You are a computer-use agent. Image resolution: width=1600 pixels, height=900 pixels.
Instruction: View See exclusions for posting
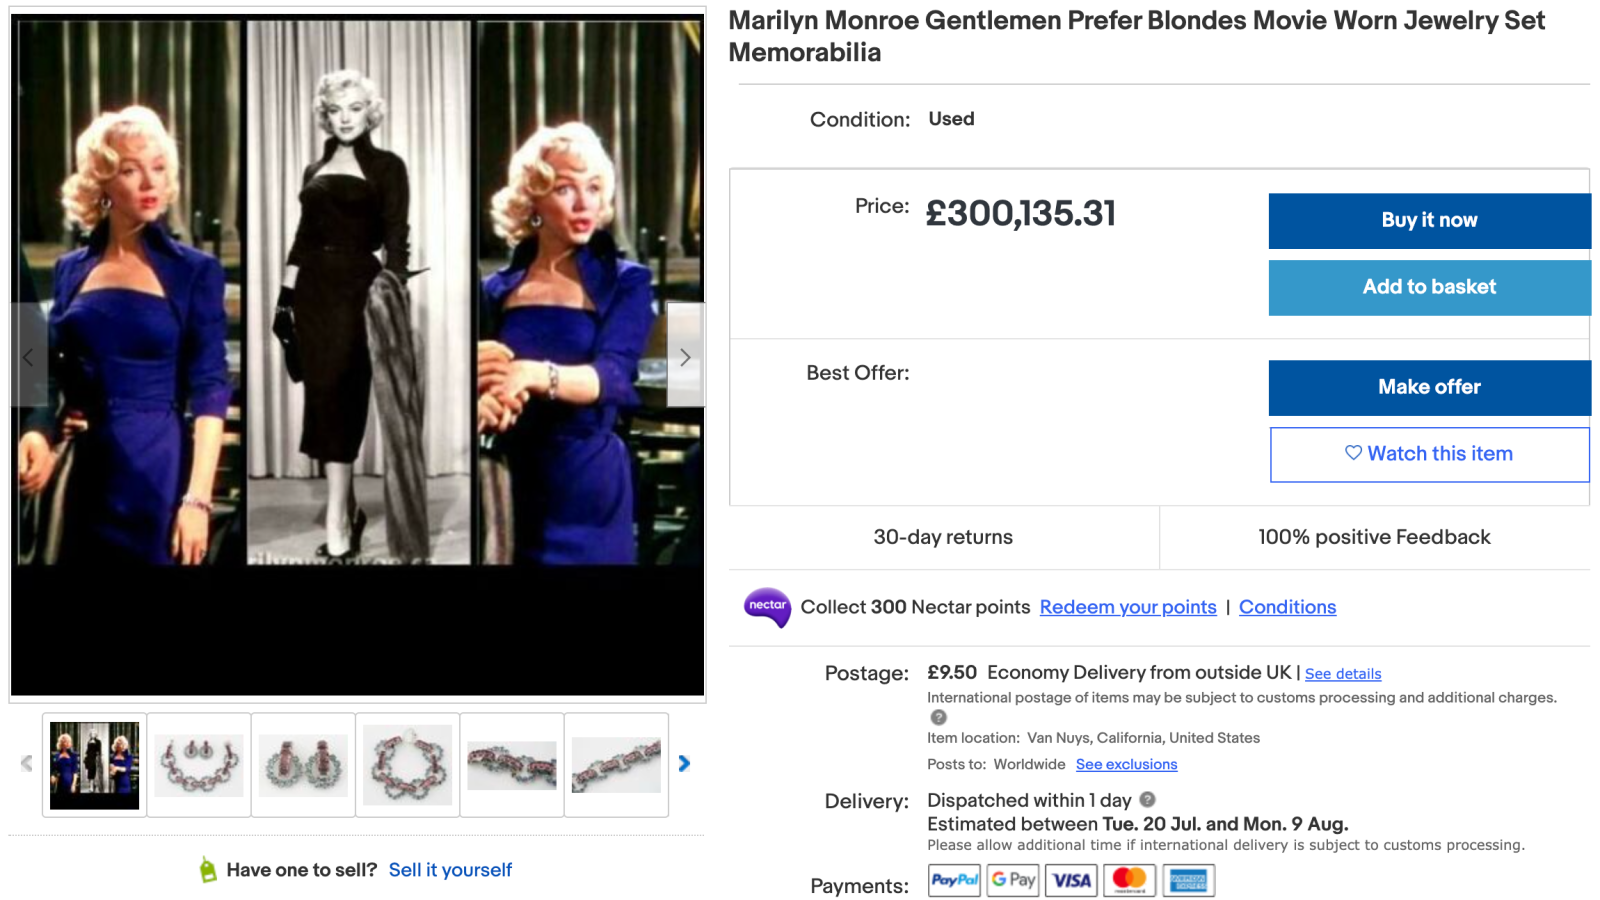(x=1126, y=765)
